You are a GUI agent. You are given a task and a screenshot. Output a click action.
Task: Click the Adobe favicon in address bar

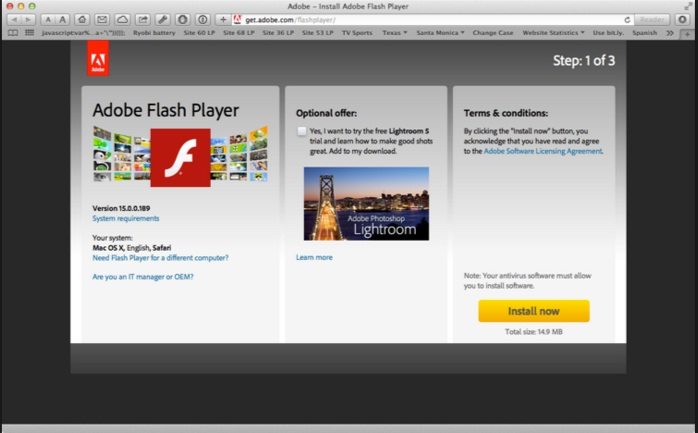237,20
